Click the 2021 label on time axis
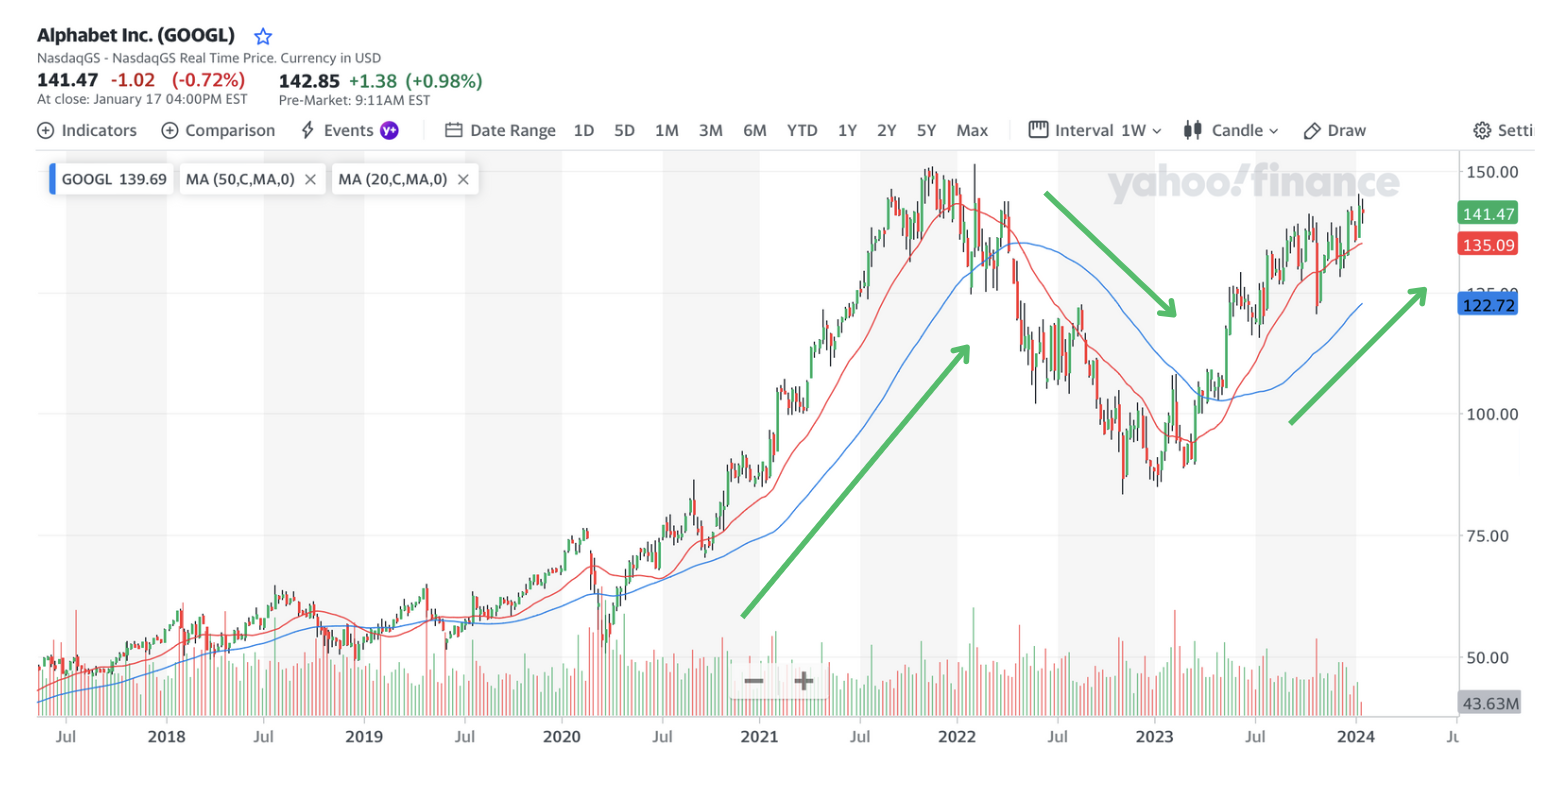Screen dimensions: 1550x786 pos(759,737)
